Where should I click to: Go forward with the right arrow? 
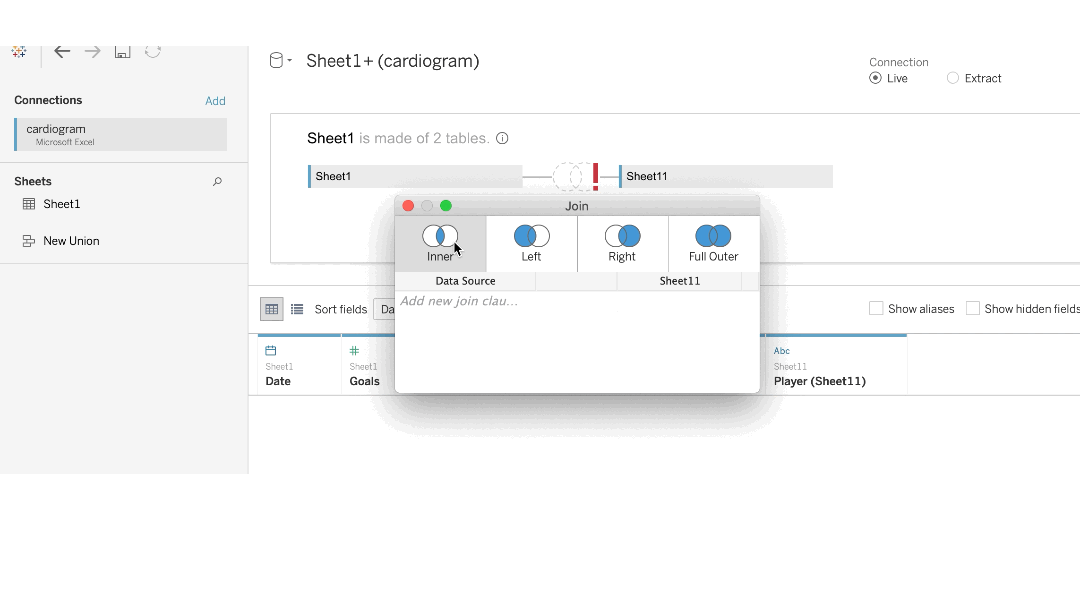[x=92, y=52]
